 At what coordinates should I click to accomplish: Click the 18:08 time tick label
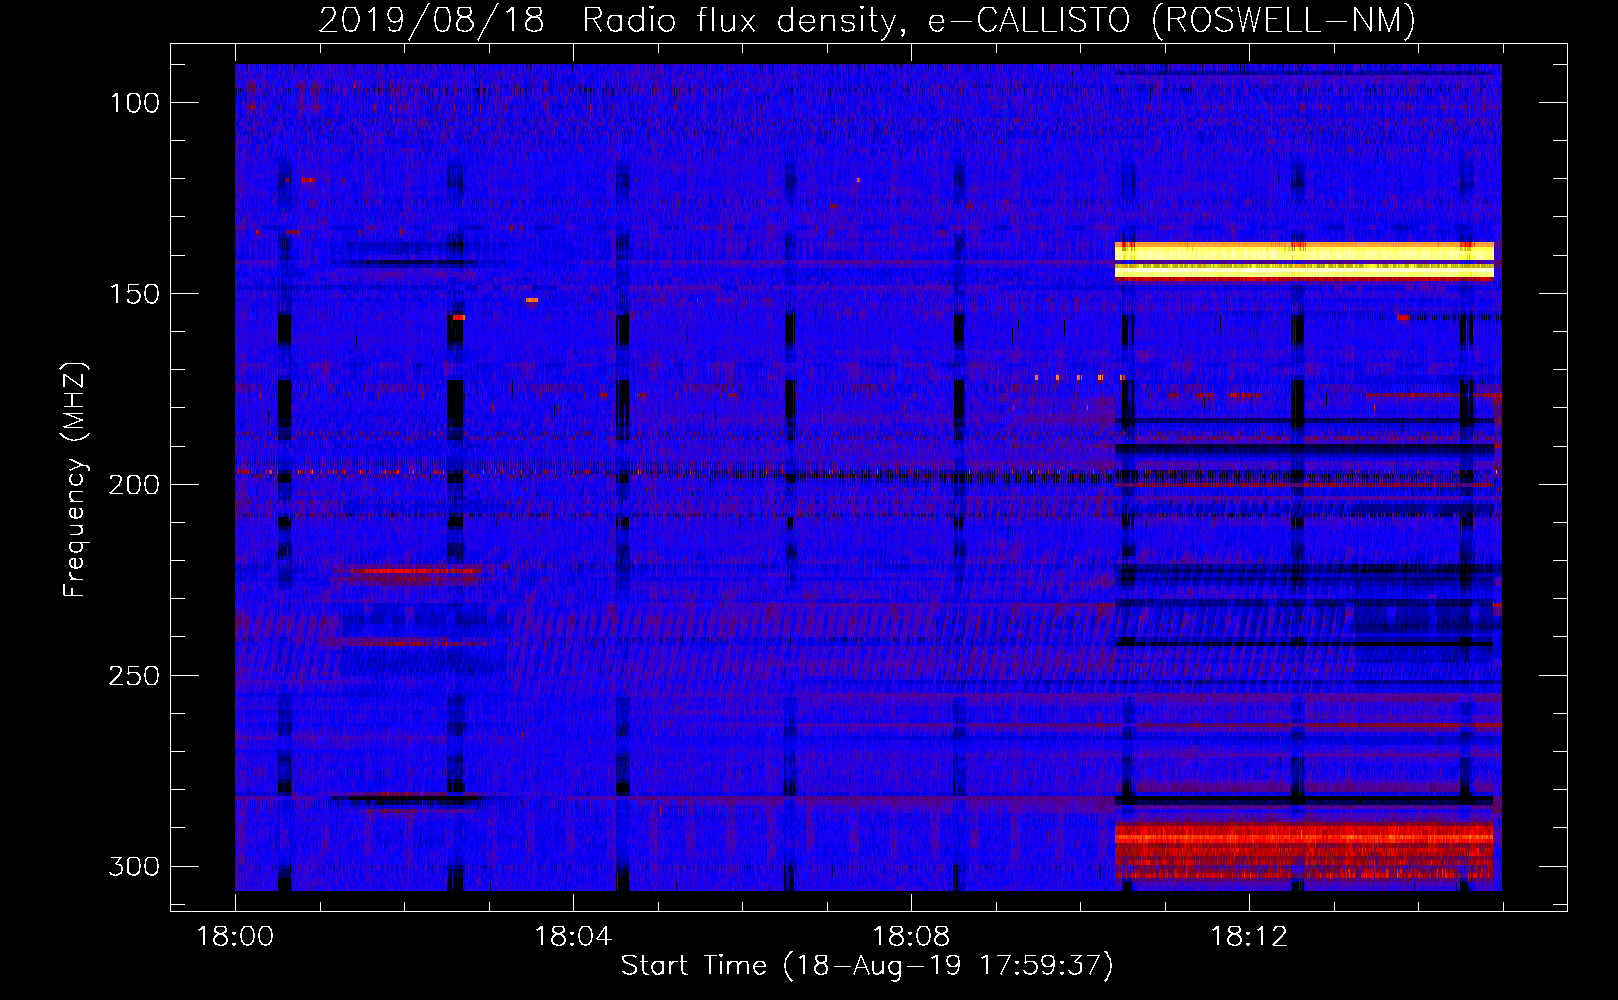pos(911,937)
